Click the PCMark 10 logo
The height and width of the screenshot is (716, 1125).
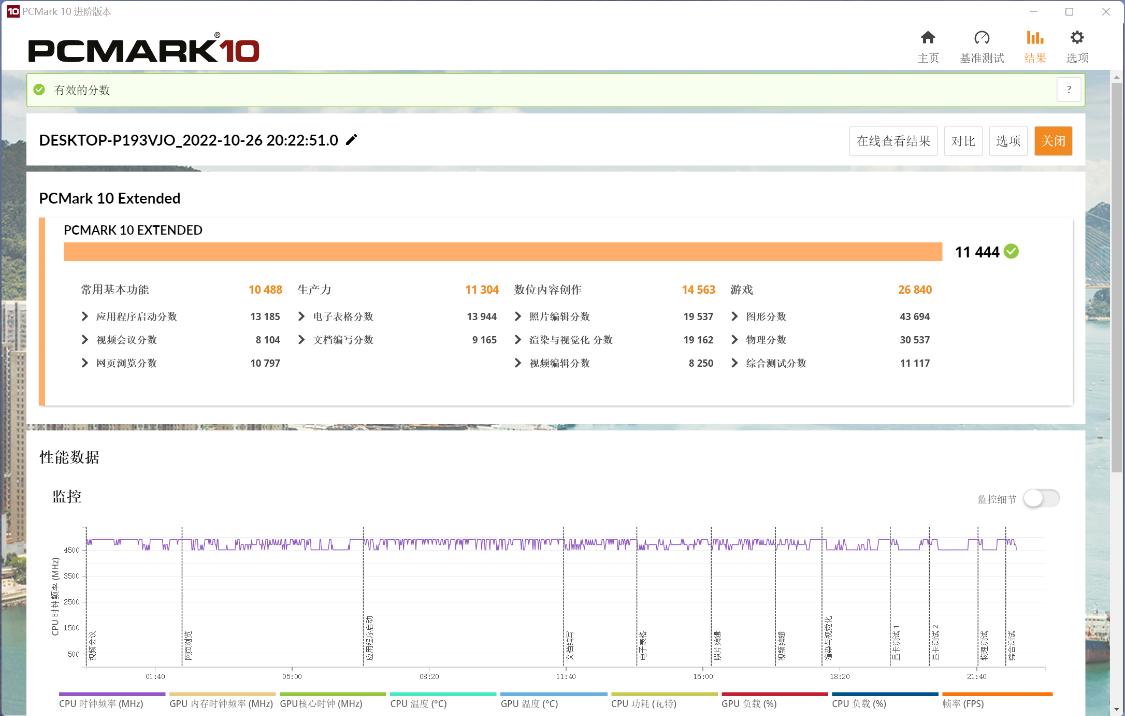[144, 50]
